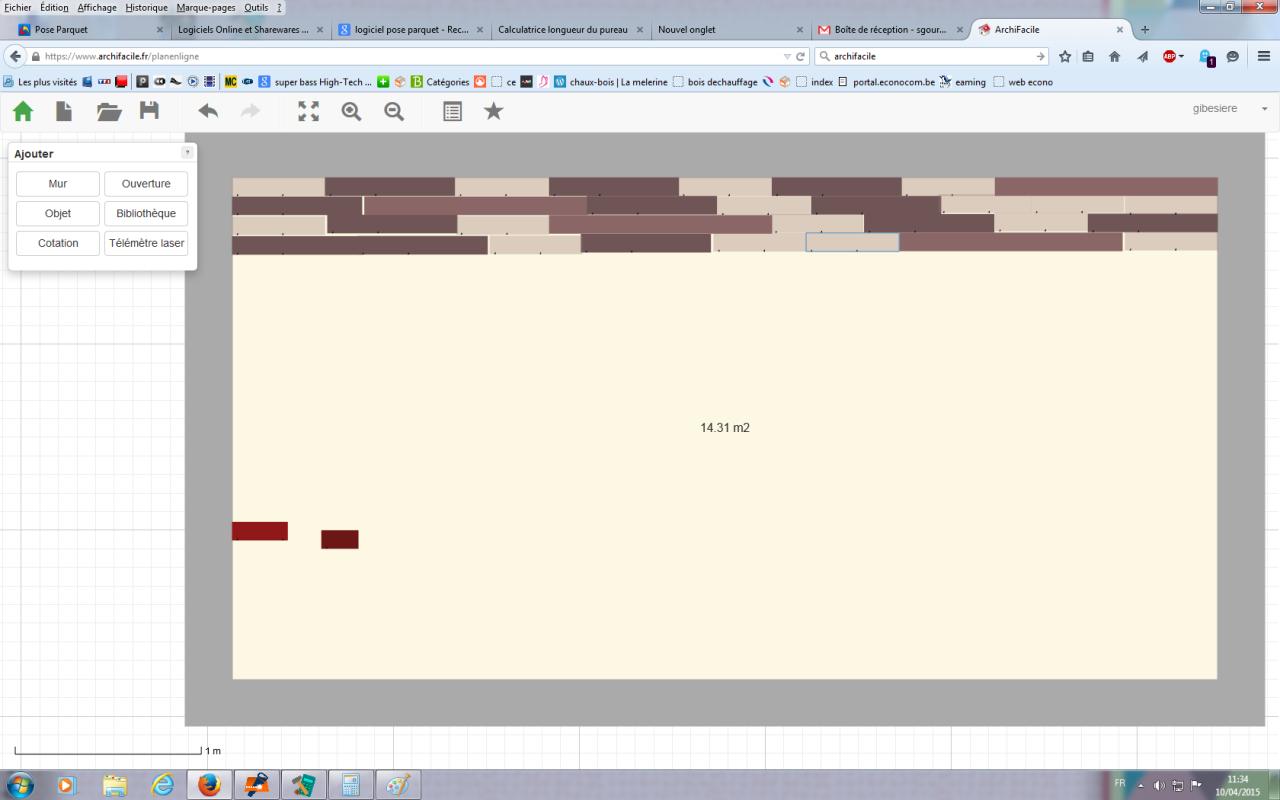The image size is (1280, 800).
Task: Open the Historique menu
Action: click(147, 7)
